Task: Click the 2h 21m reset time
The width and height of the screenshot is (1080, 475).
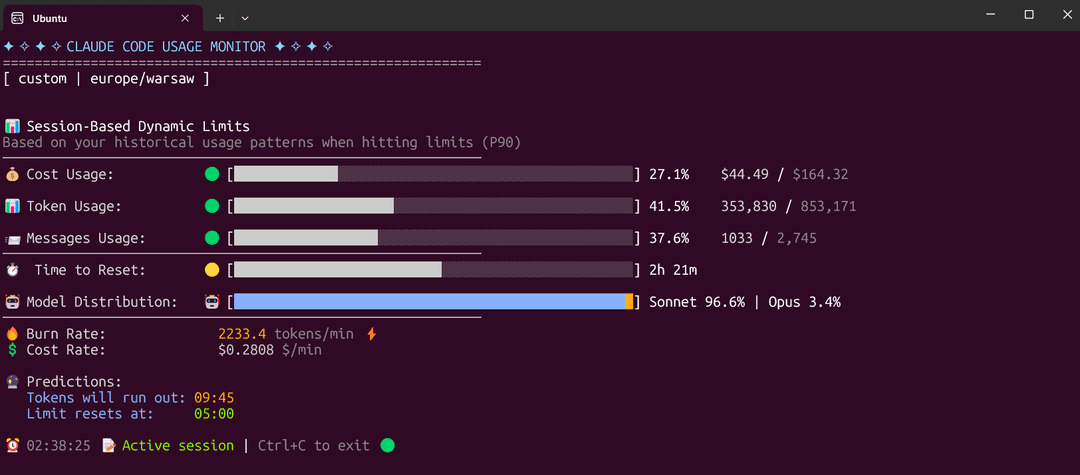Action: coord(673,270)
